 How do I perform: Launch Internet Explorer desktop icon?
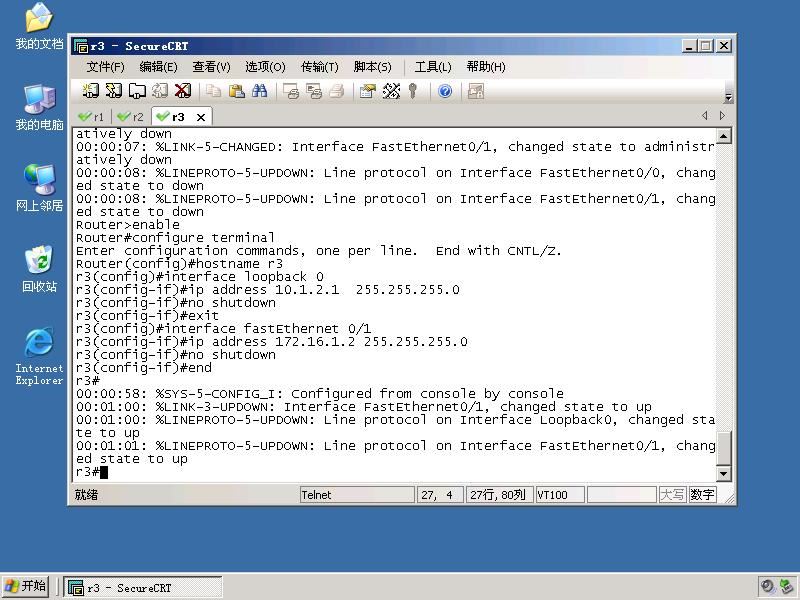[39, 356]
